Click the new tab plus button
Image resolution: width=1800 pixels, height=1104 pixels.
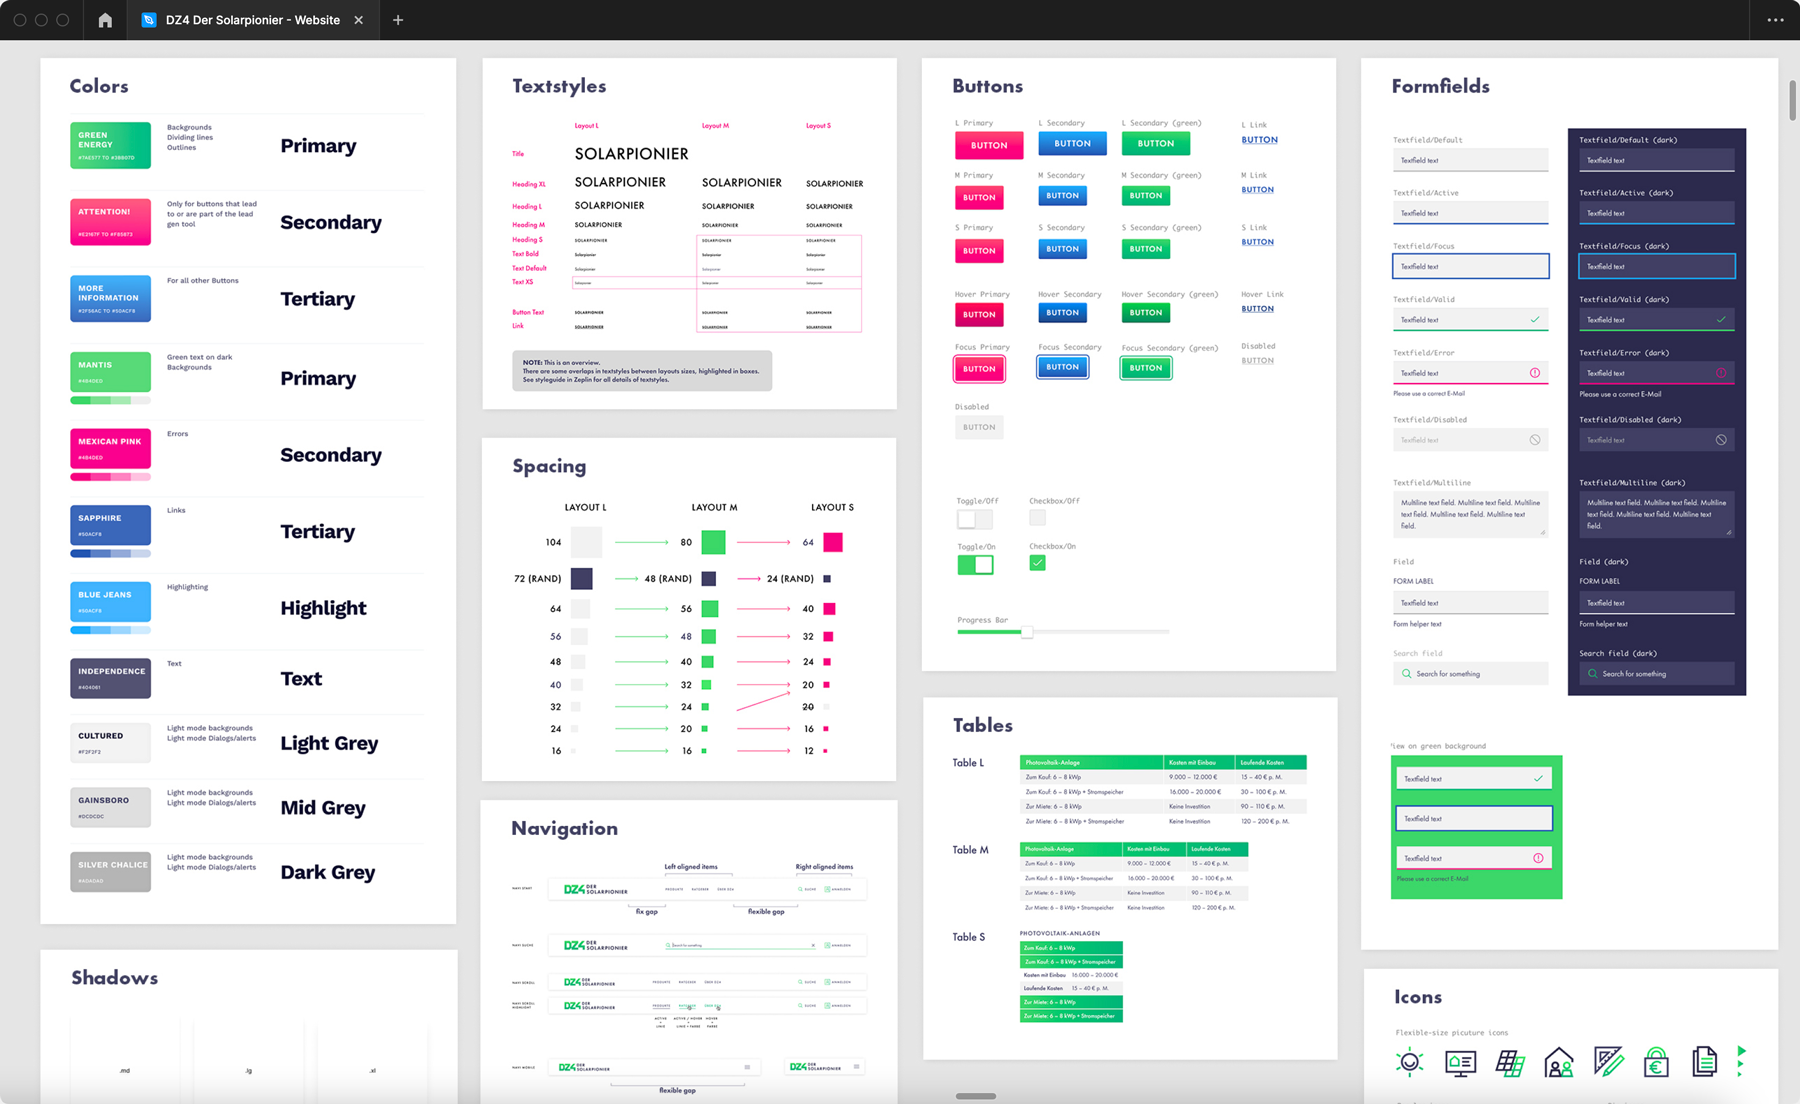click(x=398, y=20)
